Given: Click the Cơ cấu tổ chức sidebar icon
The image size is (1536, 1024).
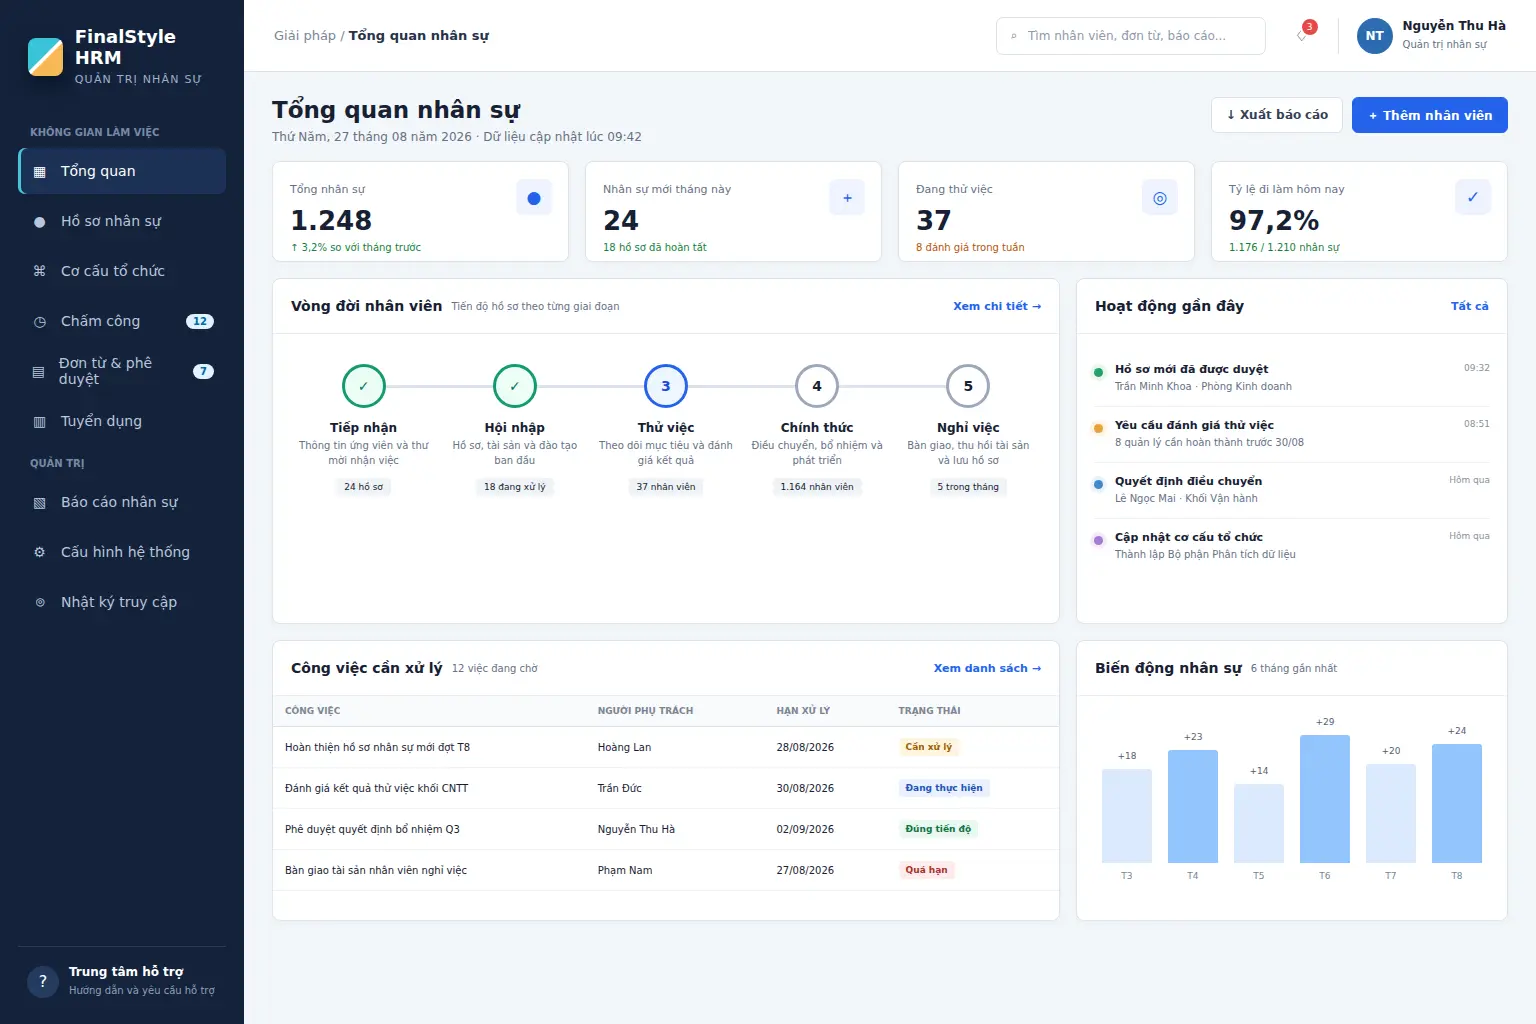Looking at the screenshot, I should [40, 271].
